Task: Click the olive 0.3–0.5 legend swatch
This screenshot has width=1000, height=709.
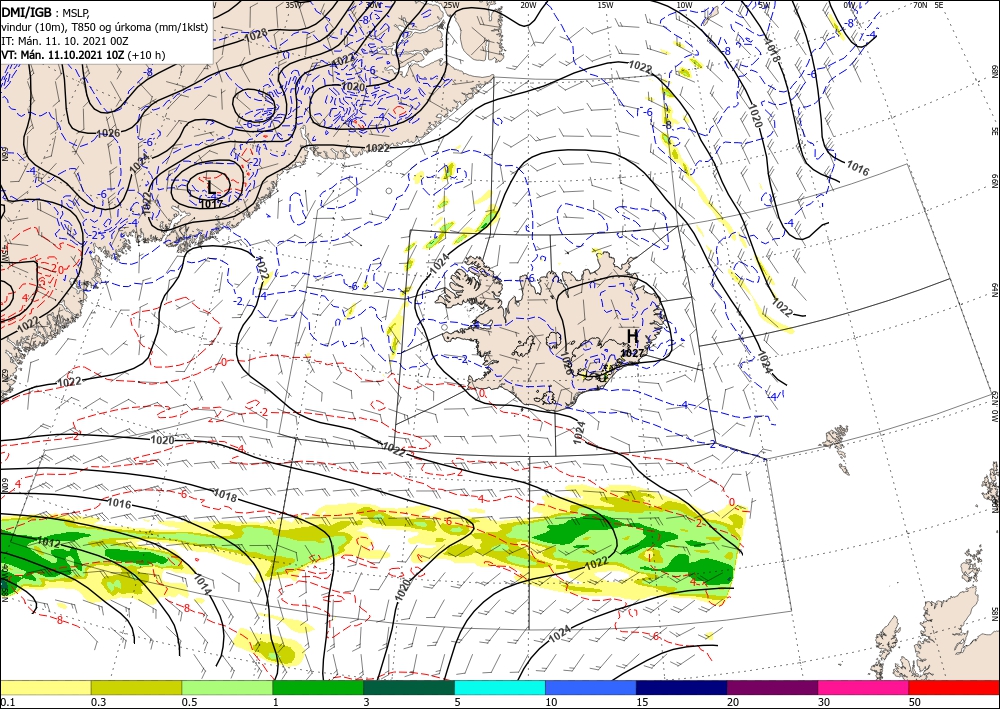Action: (136, 687)
